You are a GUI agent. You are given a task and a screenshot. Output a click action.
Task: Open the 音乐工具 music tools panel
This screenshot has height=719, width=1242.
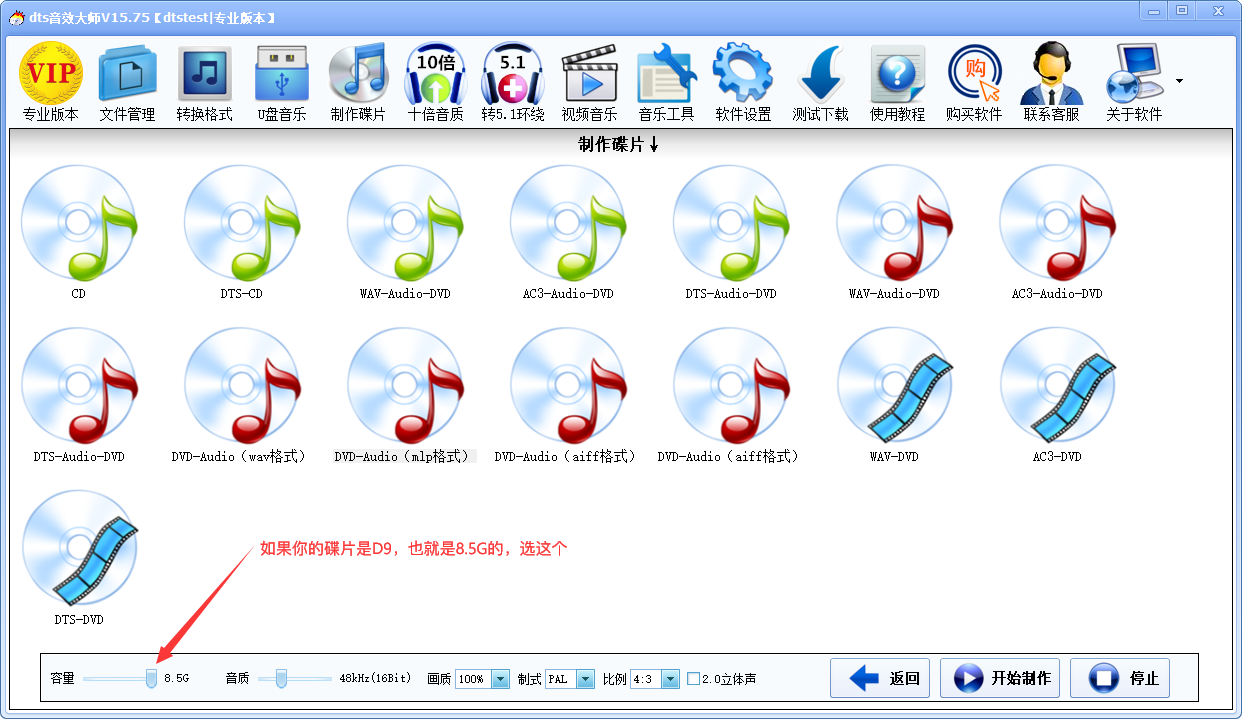pos(666,80)
